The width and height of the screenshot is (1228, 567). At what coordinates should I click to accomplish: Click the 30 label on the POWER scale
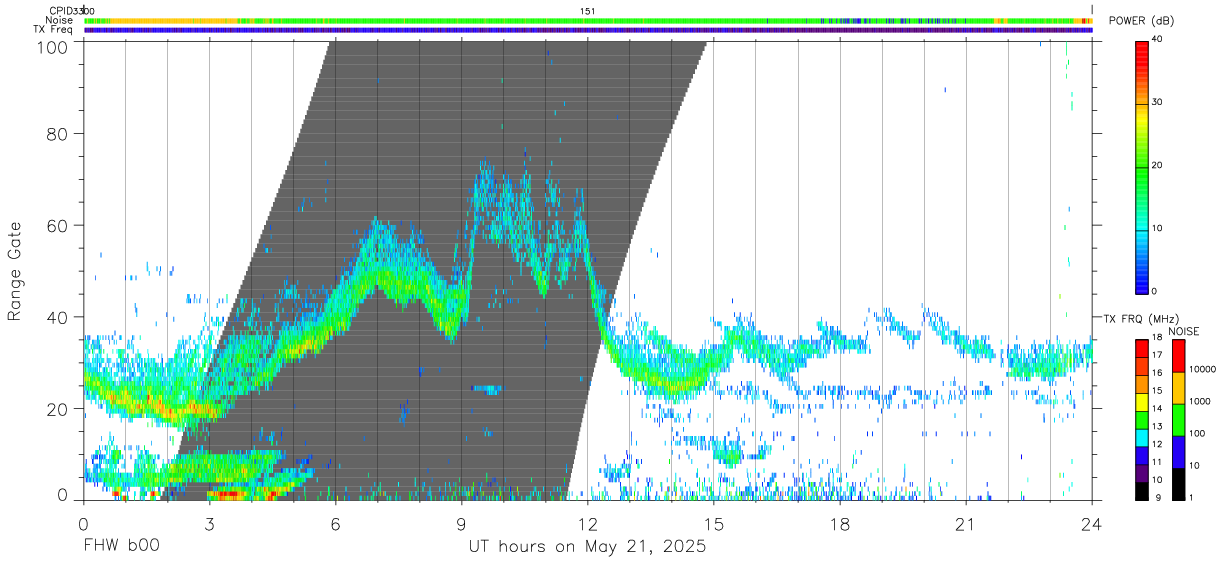tap(1157, 103)
